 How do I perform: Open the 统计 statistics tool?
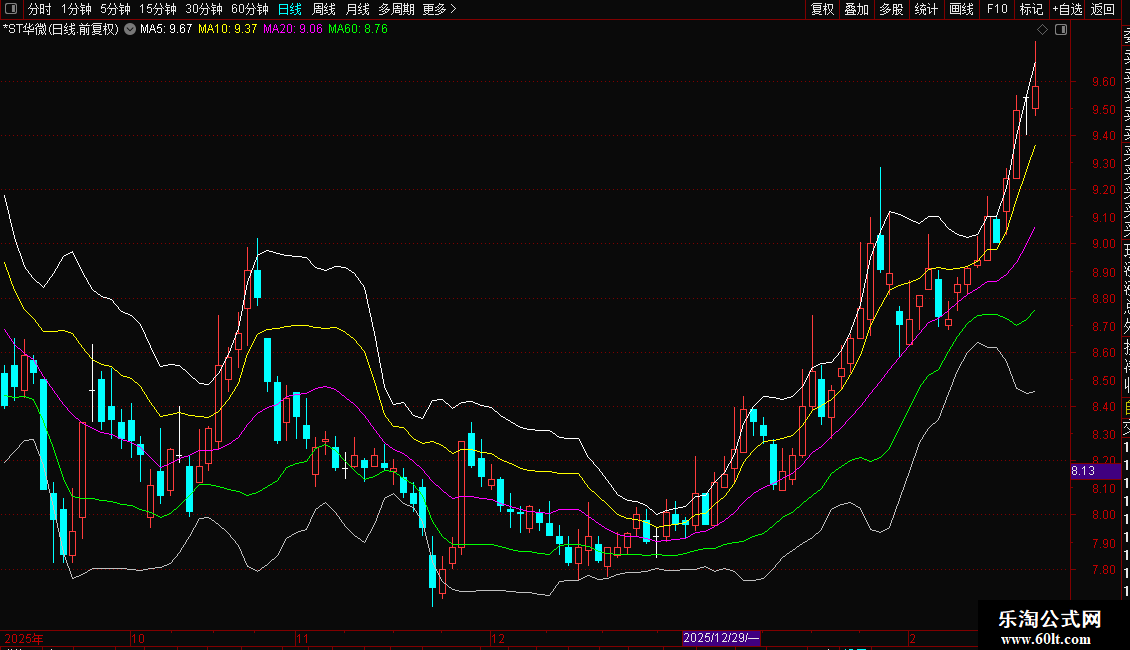(x=925, y=9)
